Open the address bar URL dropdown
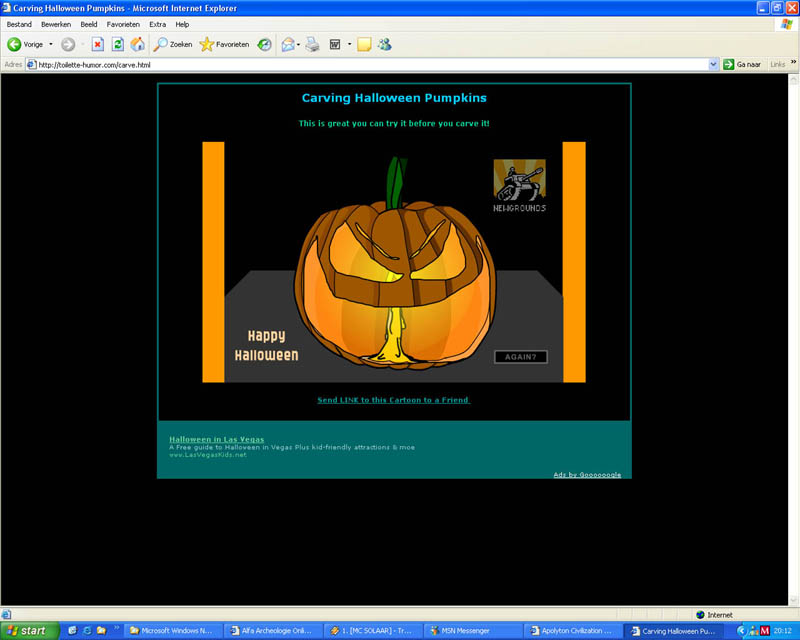Screen dimensions: 800x640 pyautogui.click(x=713, y=64)
